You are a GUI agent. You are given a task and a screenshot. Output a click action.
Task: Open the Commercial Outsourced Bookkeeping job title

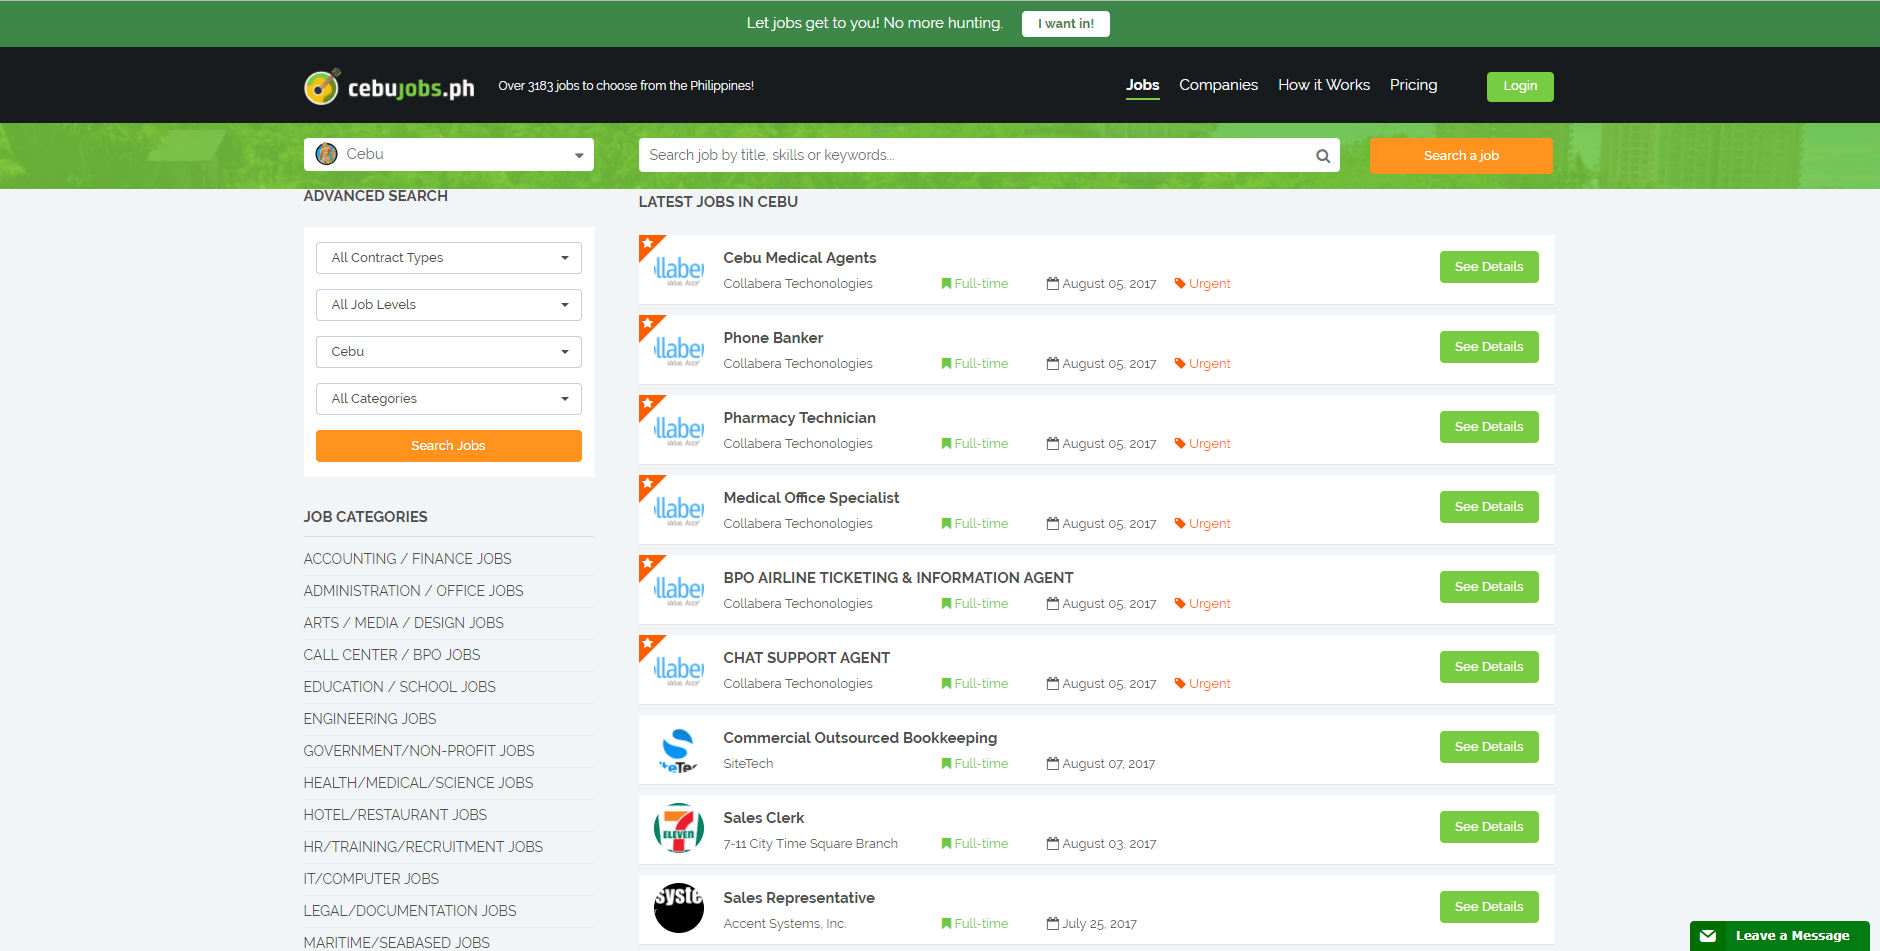tap(861, 738)
